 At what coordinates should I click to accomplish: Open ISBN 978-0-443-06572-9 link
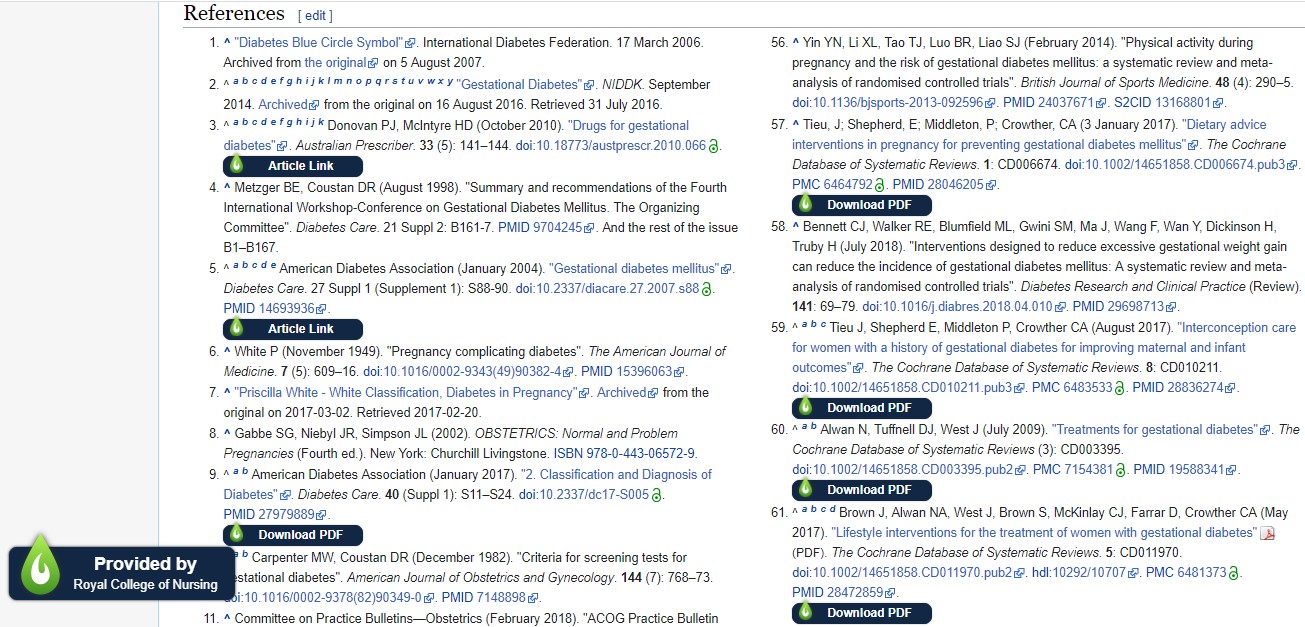(x=624, y=453)
